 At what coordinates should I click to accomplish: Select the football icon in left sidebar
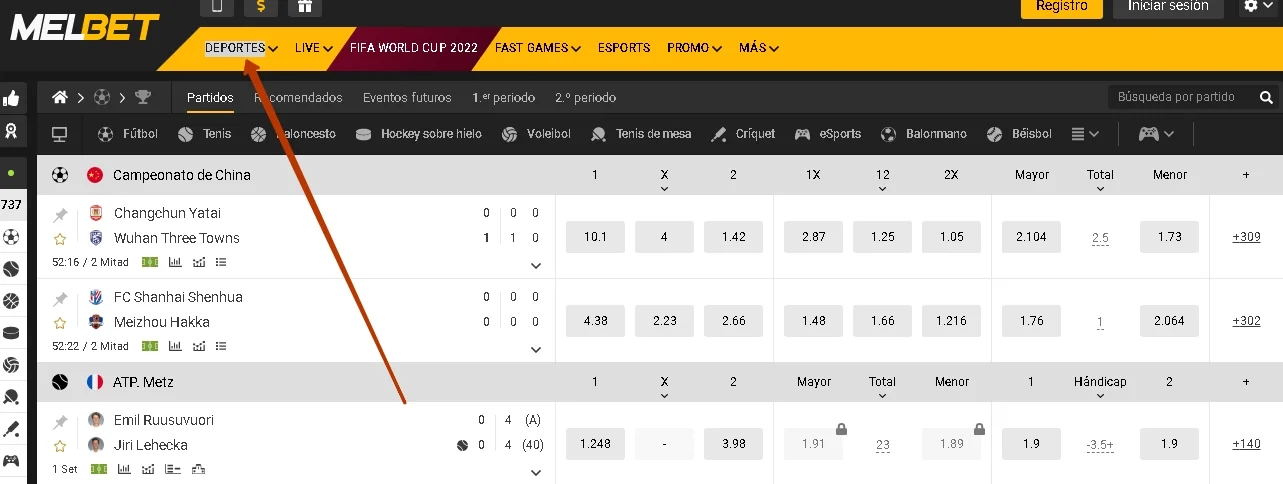click(11, 238)
